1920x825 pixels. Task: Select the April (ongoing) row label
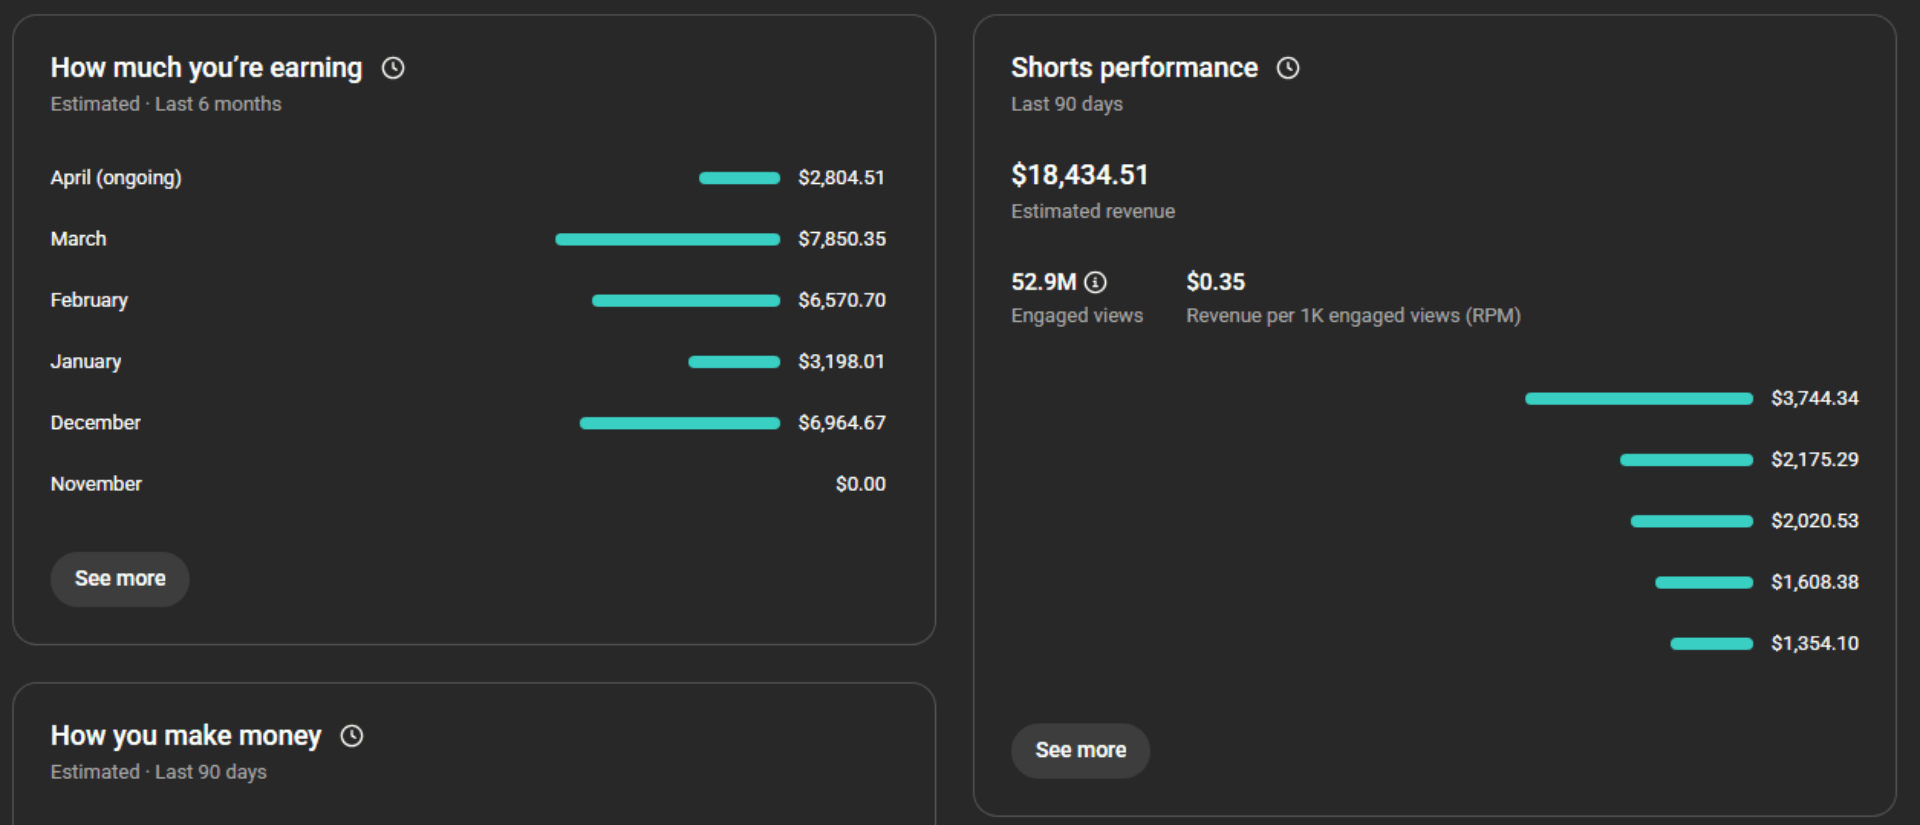[x=116, y=178]
